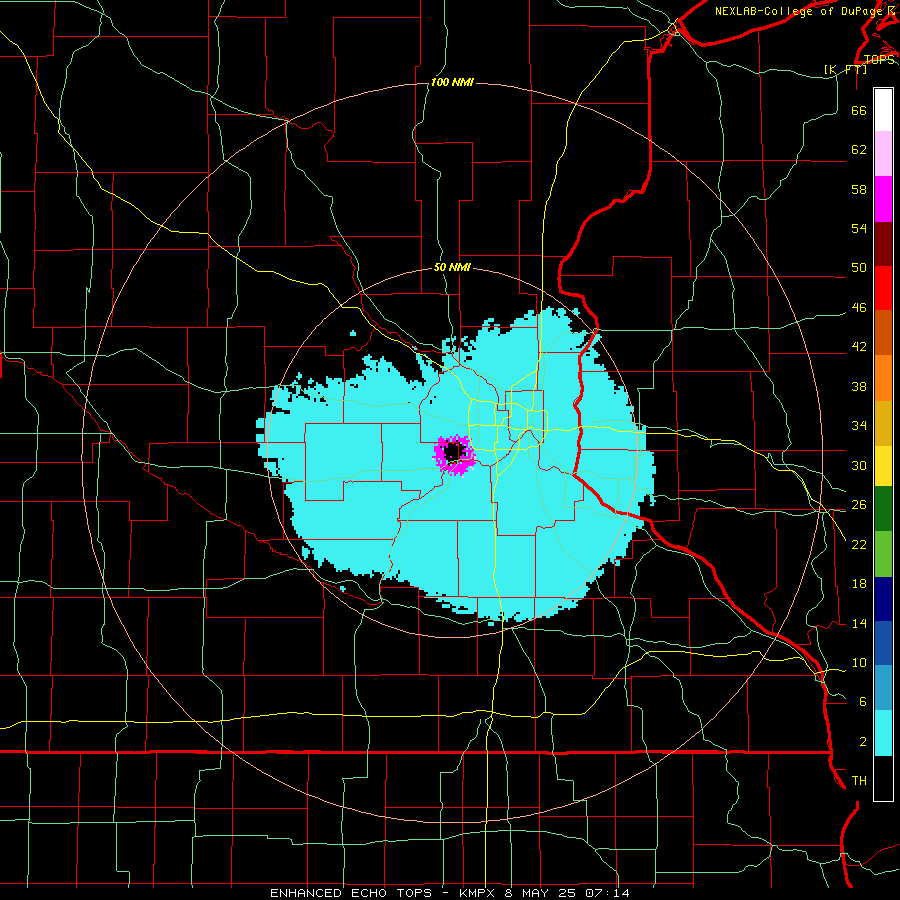Select the 22 scale label
This screenshot has height=900, width=900.
859,544
